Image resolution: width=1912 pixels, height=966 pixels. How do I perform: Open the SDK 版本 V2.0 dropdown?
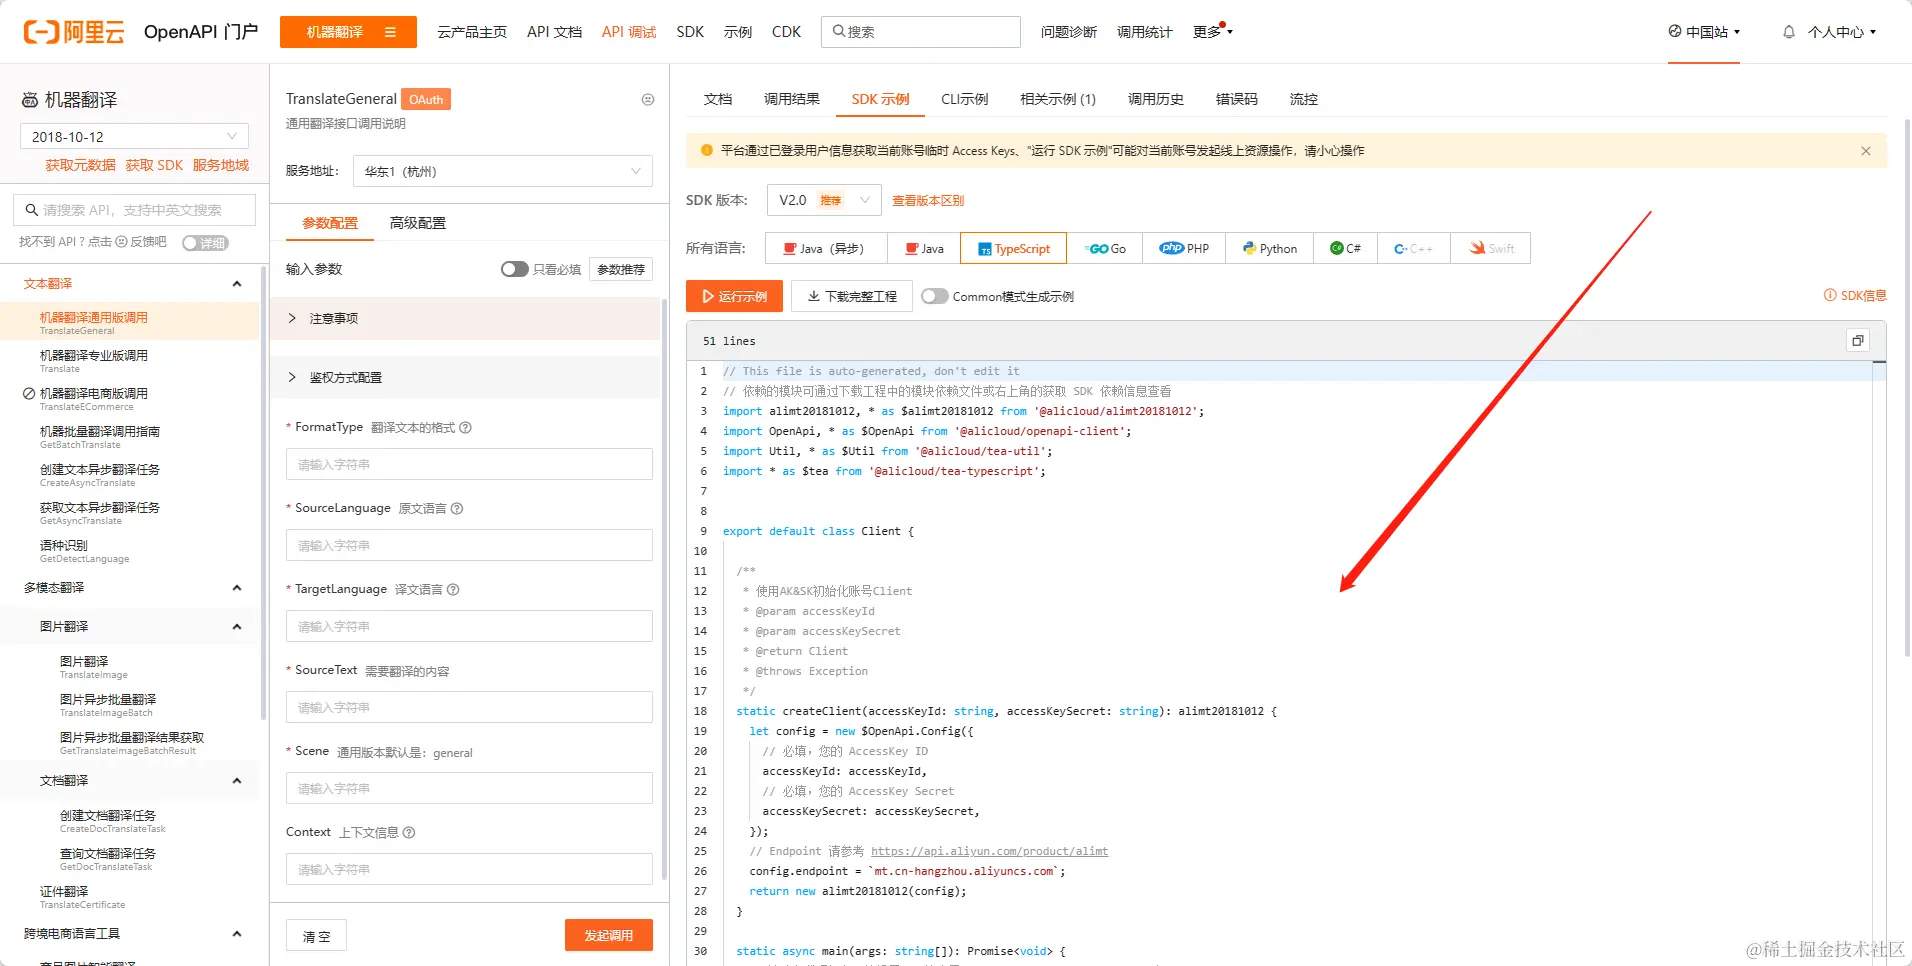[x=824, y=200]
